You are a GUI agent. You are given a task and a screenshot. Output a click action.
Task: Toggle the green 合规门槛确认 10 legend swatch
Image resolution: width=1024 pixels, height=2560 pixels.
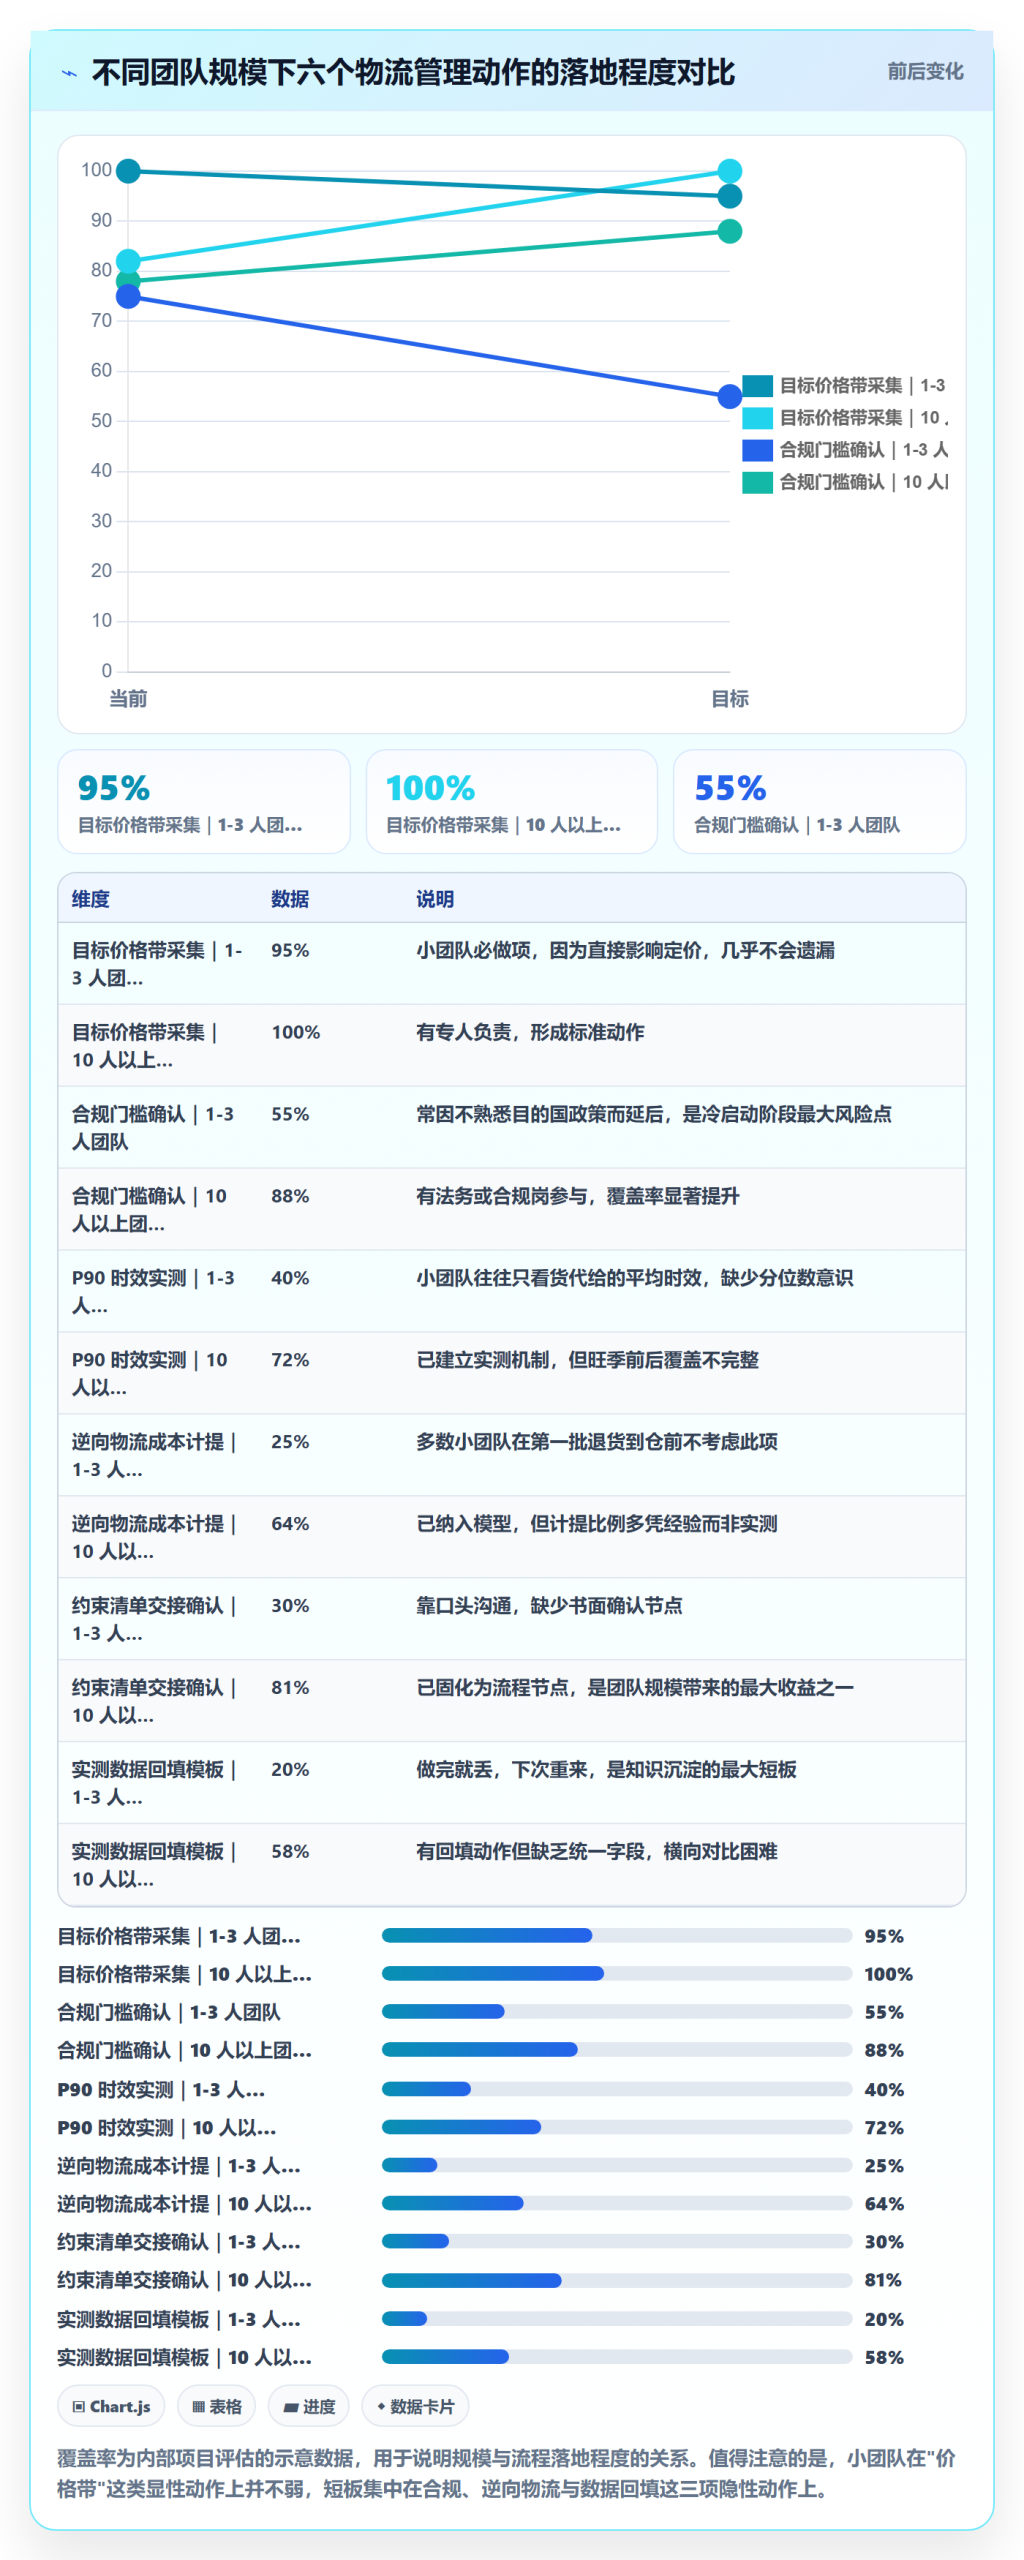[757, 482]
